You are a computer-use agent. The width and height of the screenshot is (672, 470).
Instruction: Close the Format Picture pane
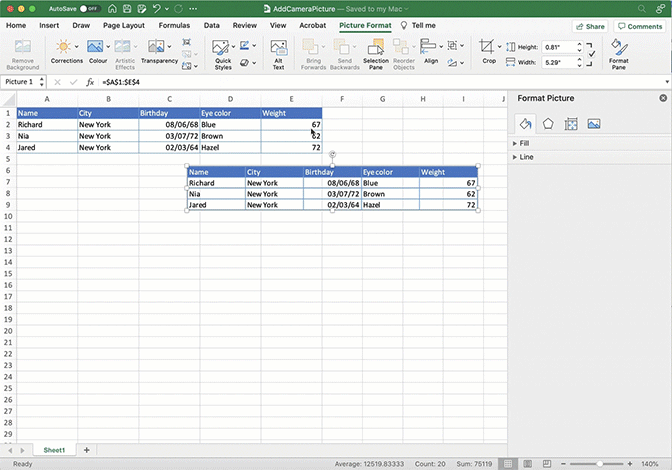(x=663, y=98)
